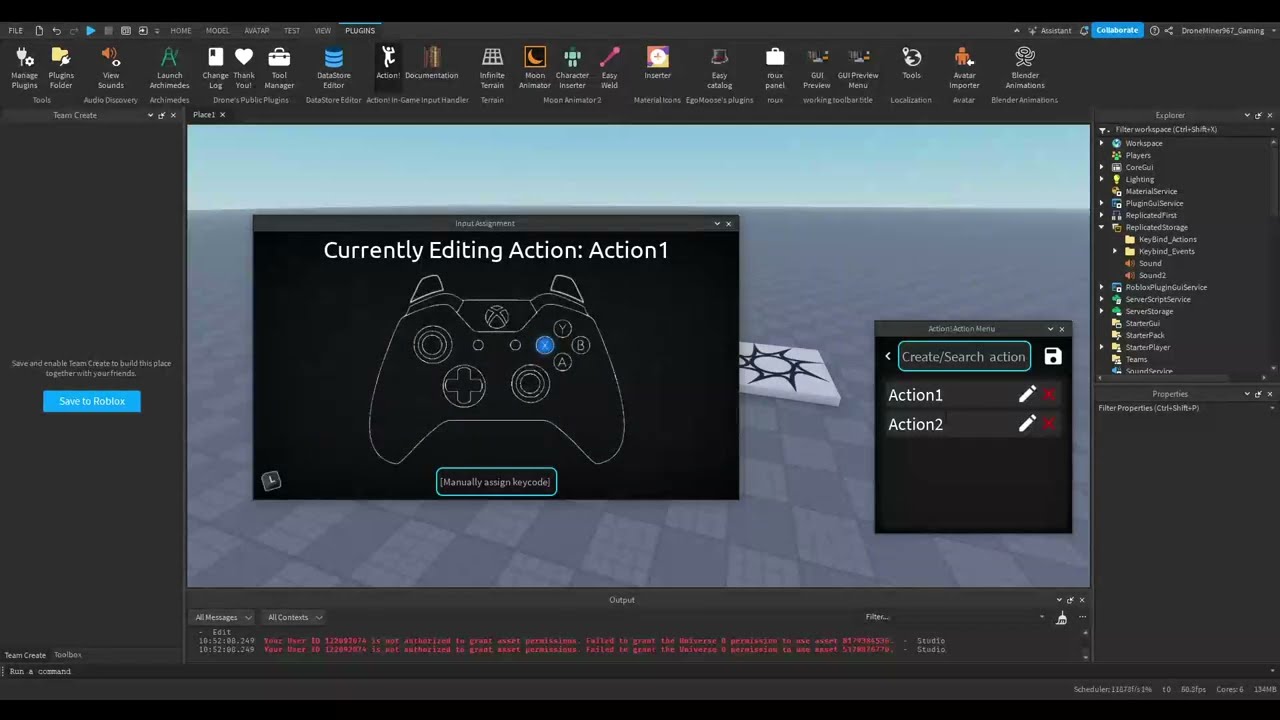Click the save icon in Action Menu

click(1052, 356)
